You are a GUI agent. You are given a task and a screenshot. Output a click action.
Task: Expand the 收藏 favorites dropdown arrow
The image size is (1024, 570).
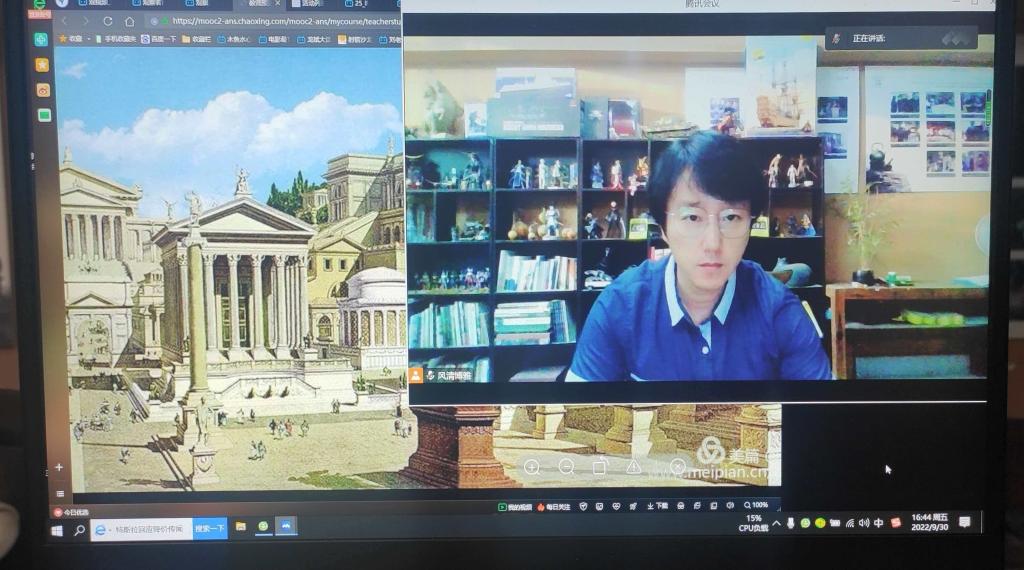coord(89,39)
